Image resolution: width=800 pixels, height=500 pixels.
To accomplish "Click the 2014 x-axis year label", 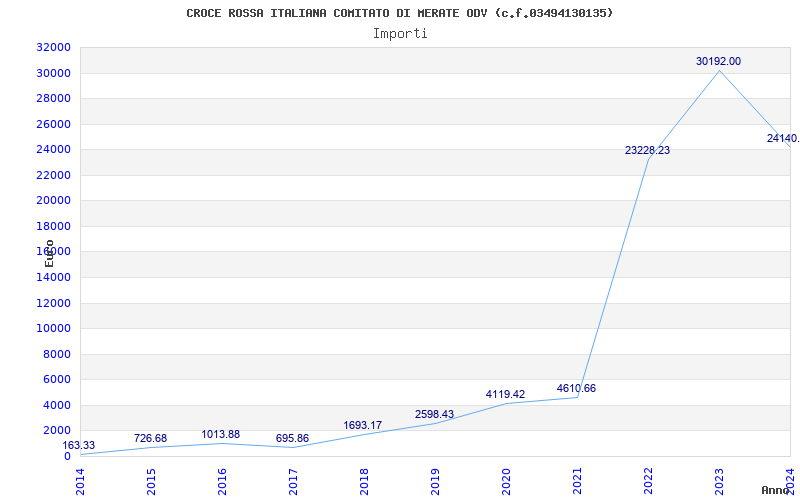I will [81, 482].
